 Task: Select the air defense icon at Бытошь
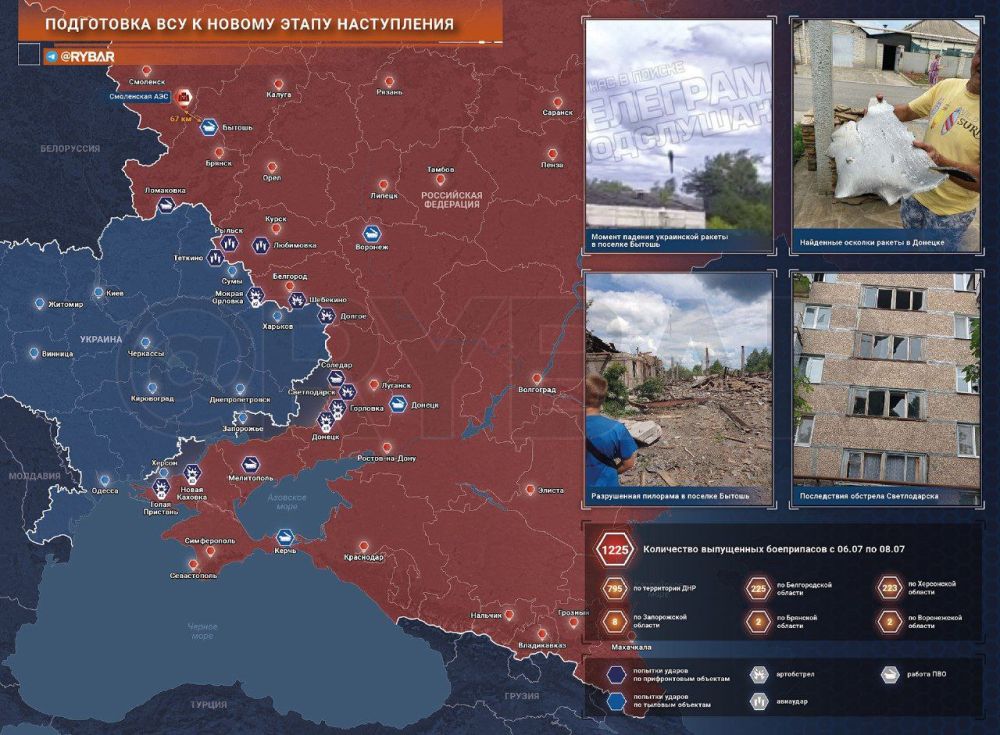click(x=209, y=127)
